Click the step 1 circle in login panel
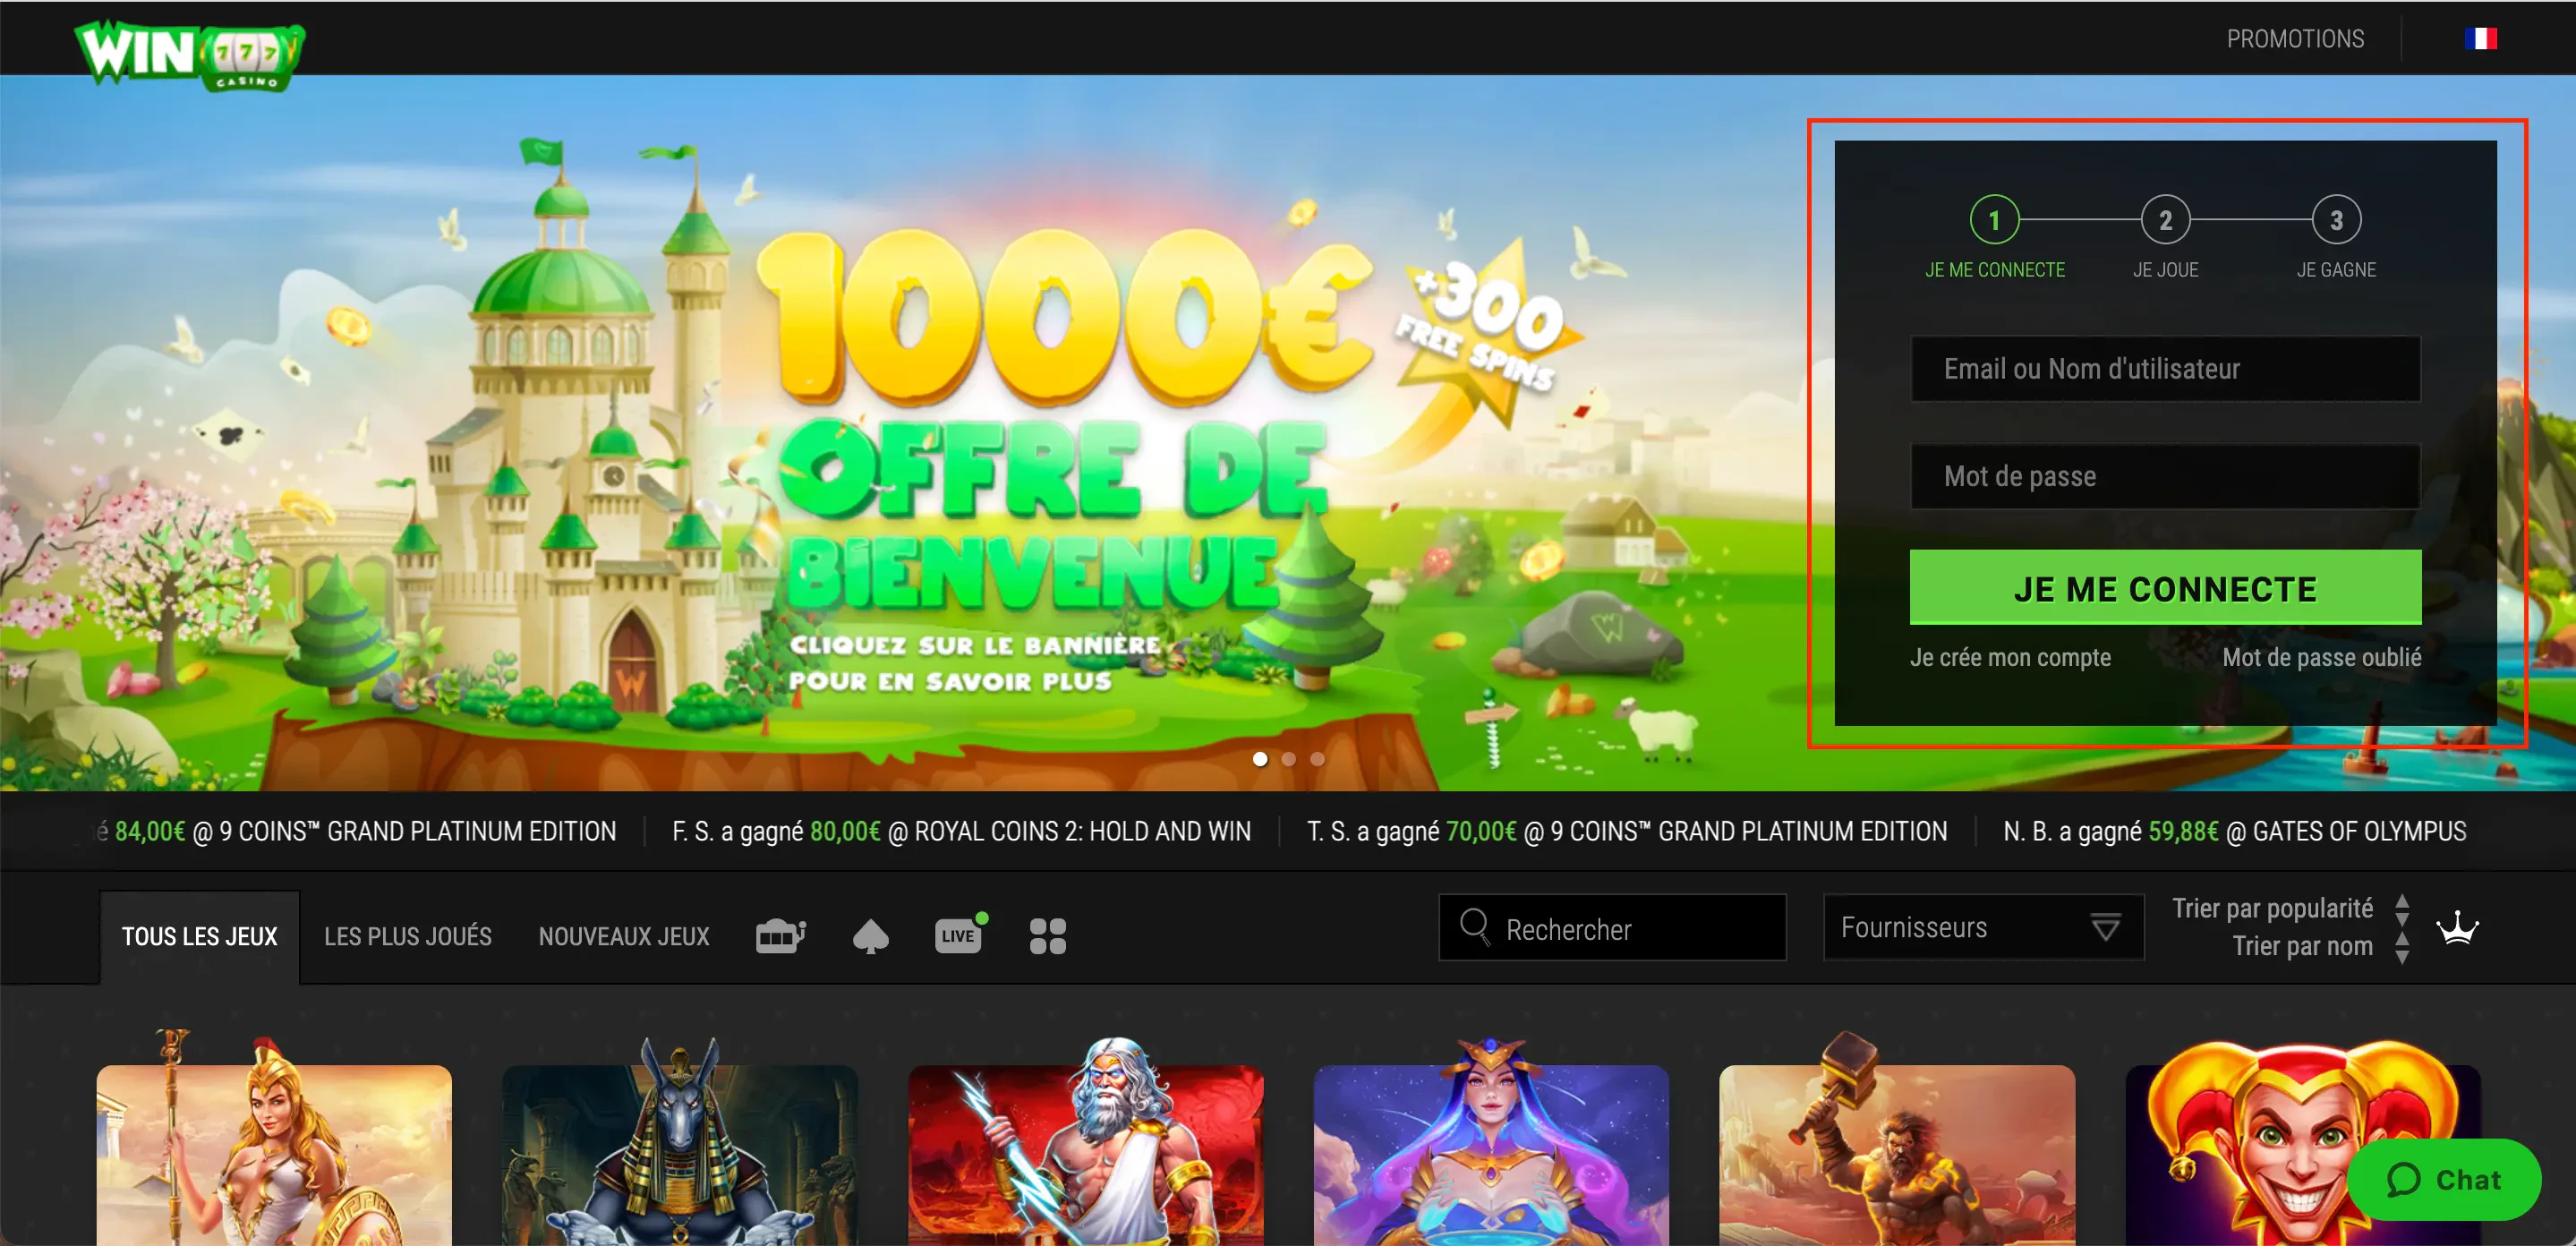 pos(1994,220)
